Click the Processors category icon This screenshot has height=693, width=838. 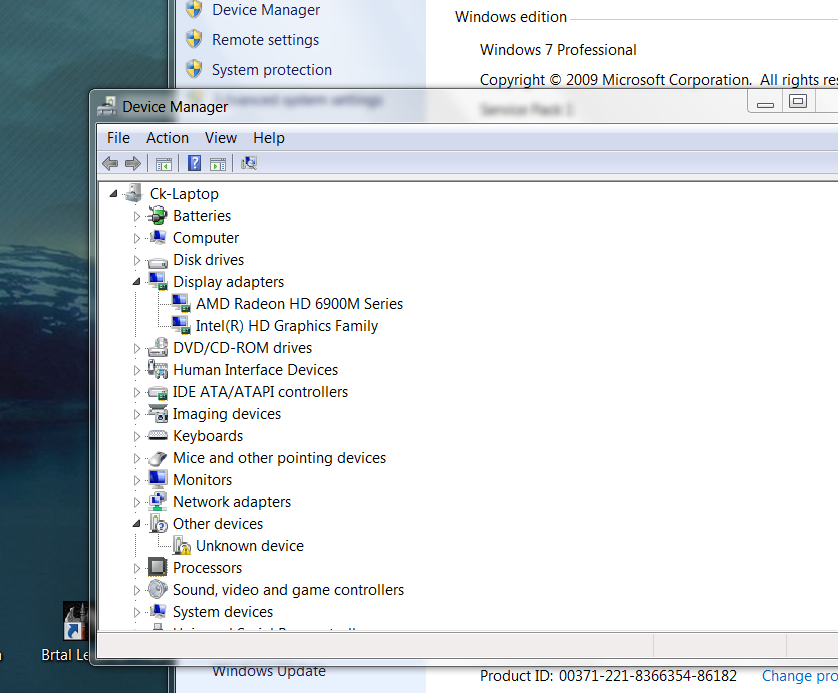click(x=157, y=567)
